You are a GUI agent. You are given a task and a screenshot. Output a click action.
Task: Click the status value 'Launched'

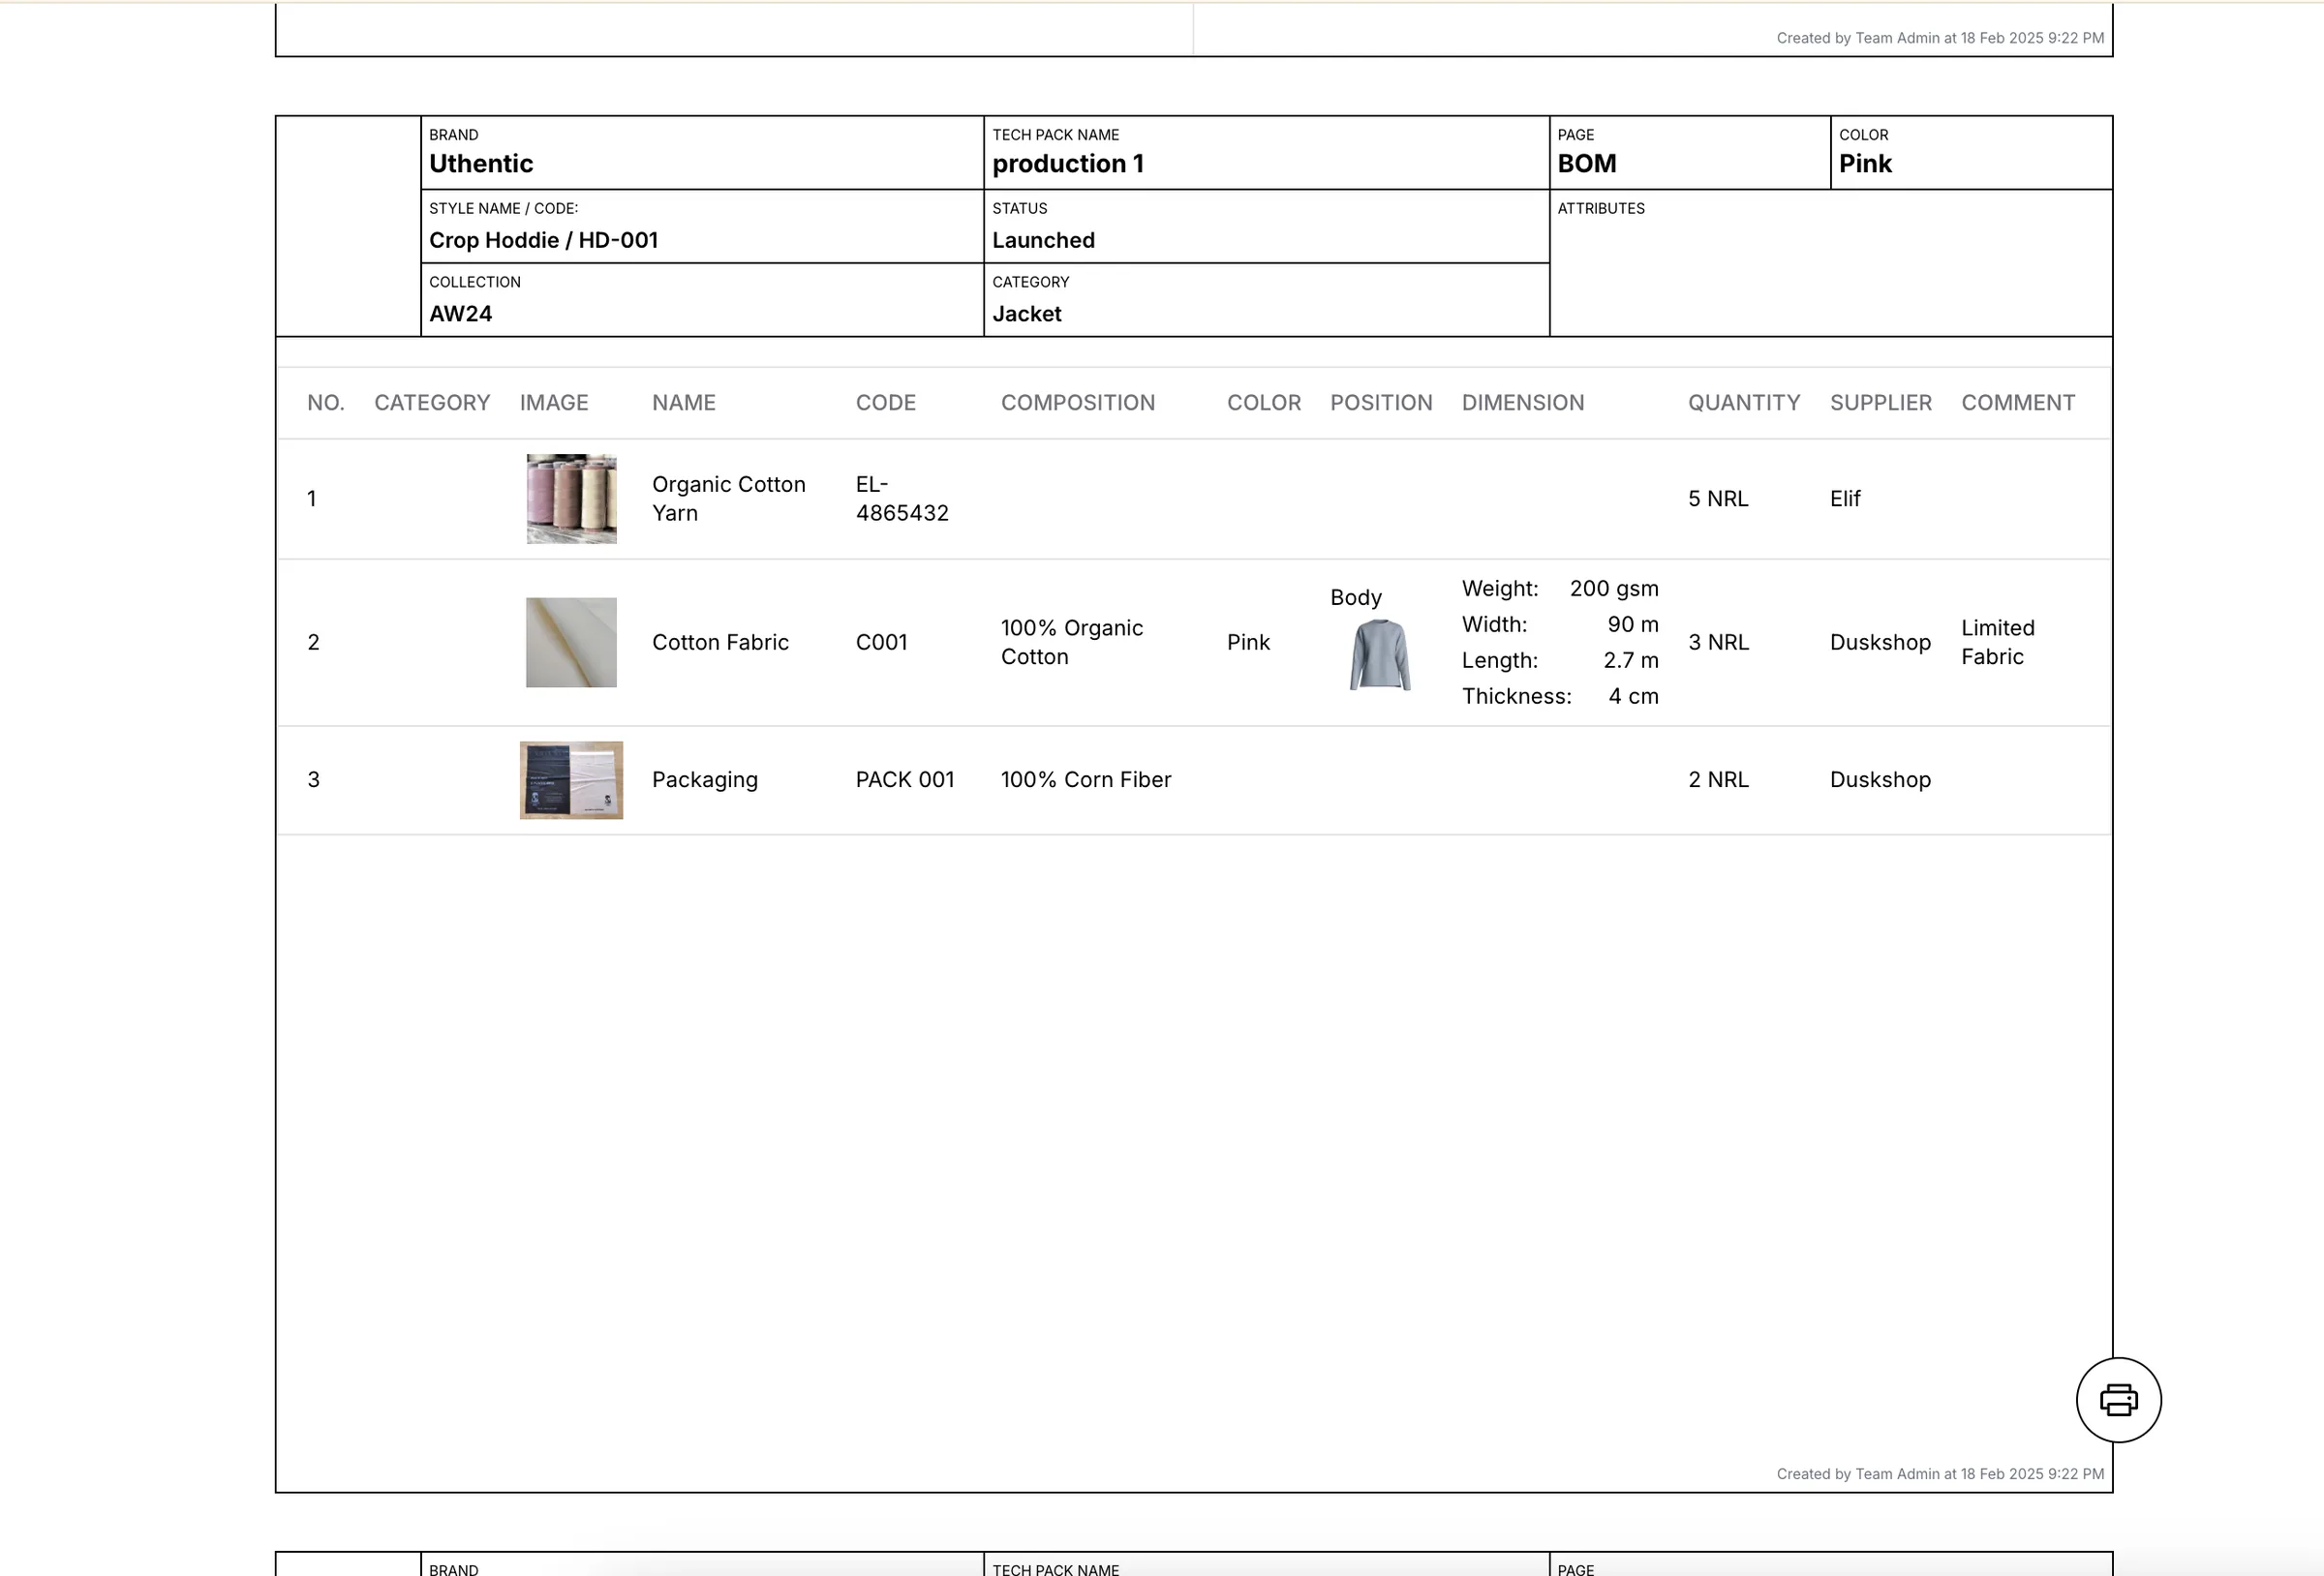[1043, 240]
